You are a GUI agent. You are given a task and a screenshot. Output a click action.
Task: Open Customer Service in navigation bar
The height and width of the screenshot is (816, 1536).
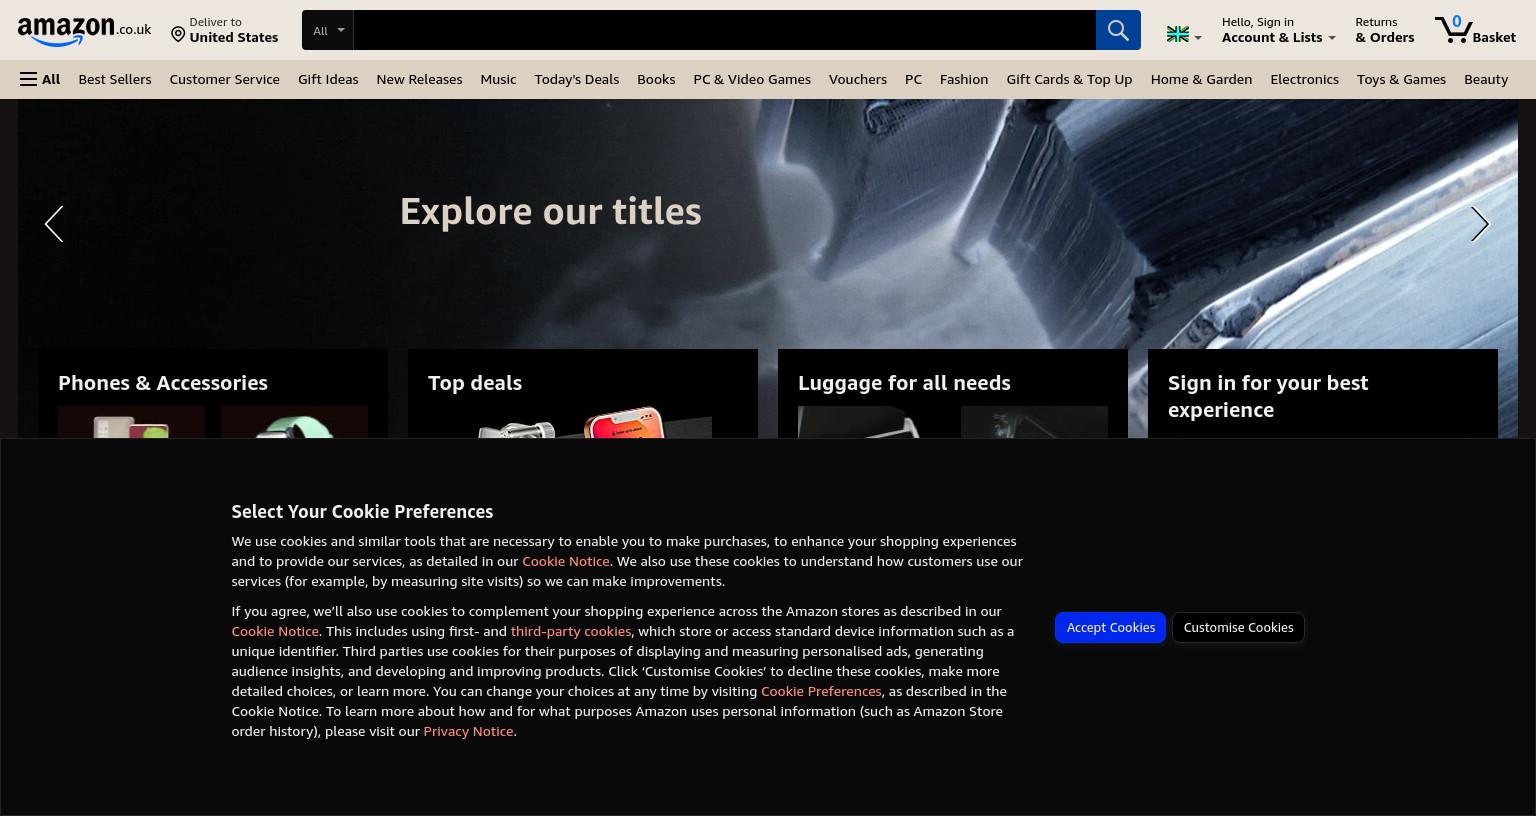225,79
